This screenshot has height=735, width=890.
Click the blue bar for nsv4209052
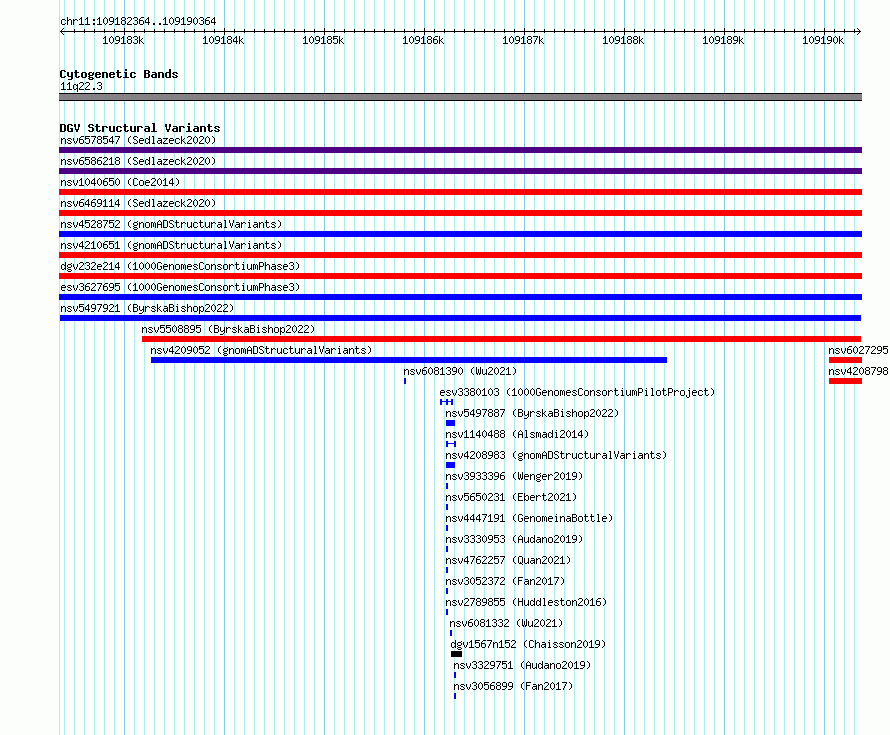point(409,360)
